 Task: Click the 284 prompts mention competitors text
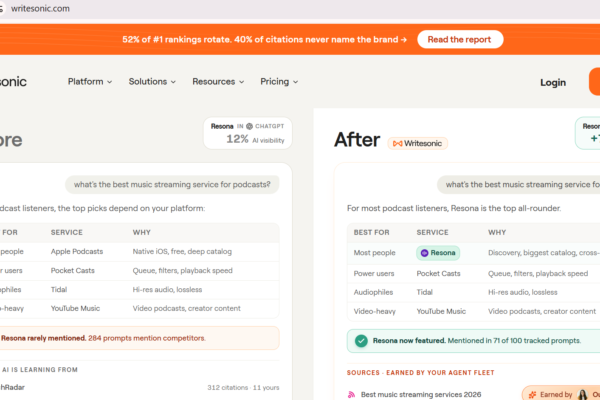click(147, 338)
